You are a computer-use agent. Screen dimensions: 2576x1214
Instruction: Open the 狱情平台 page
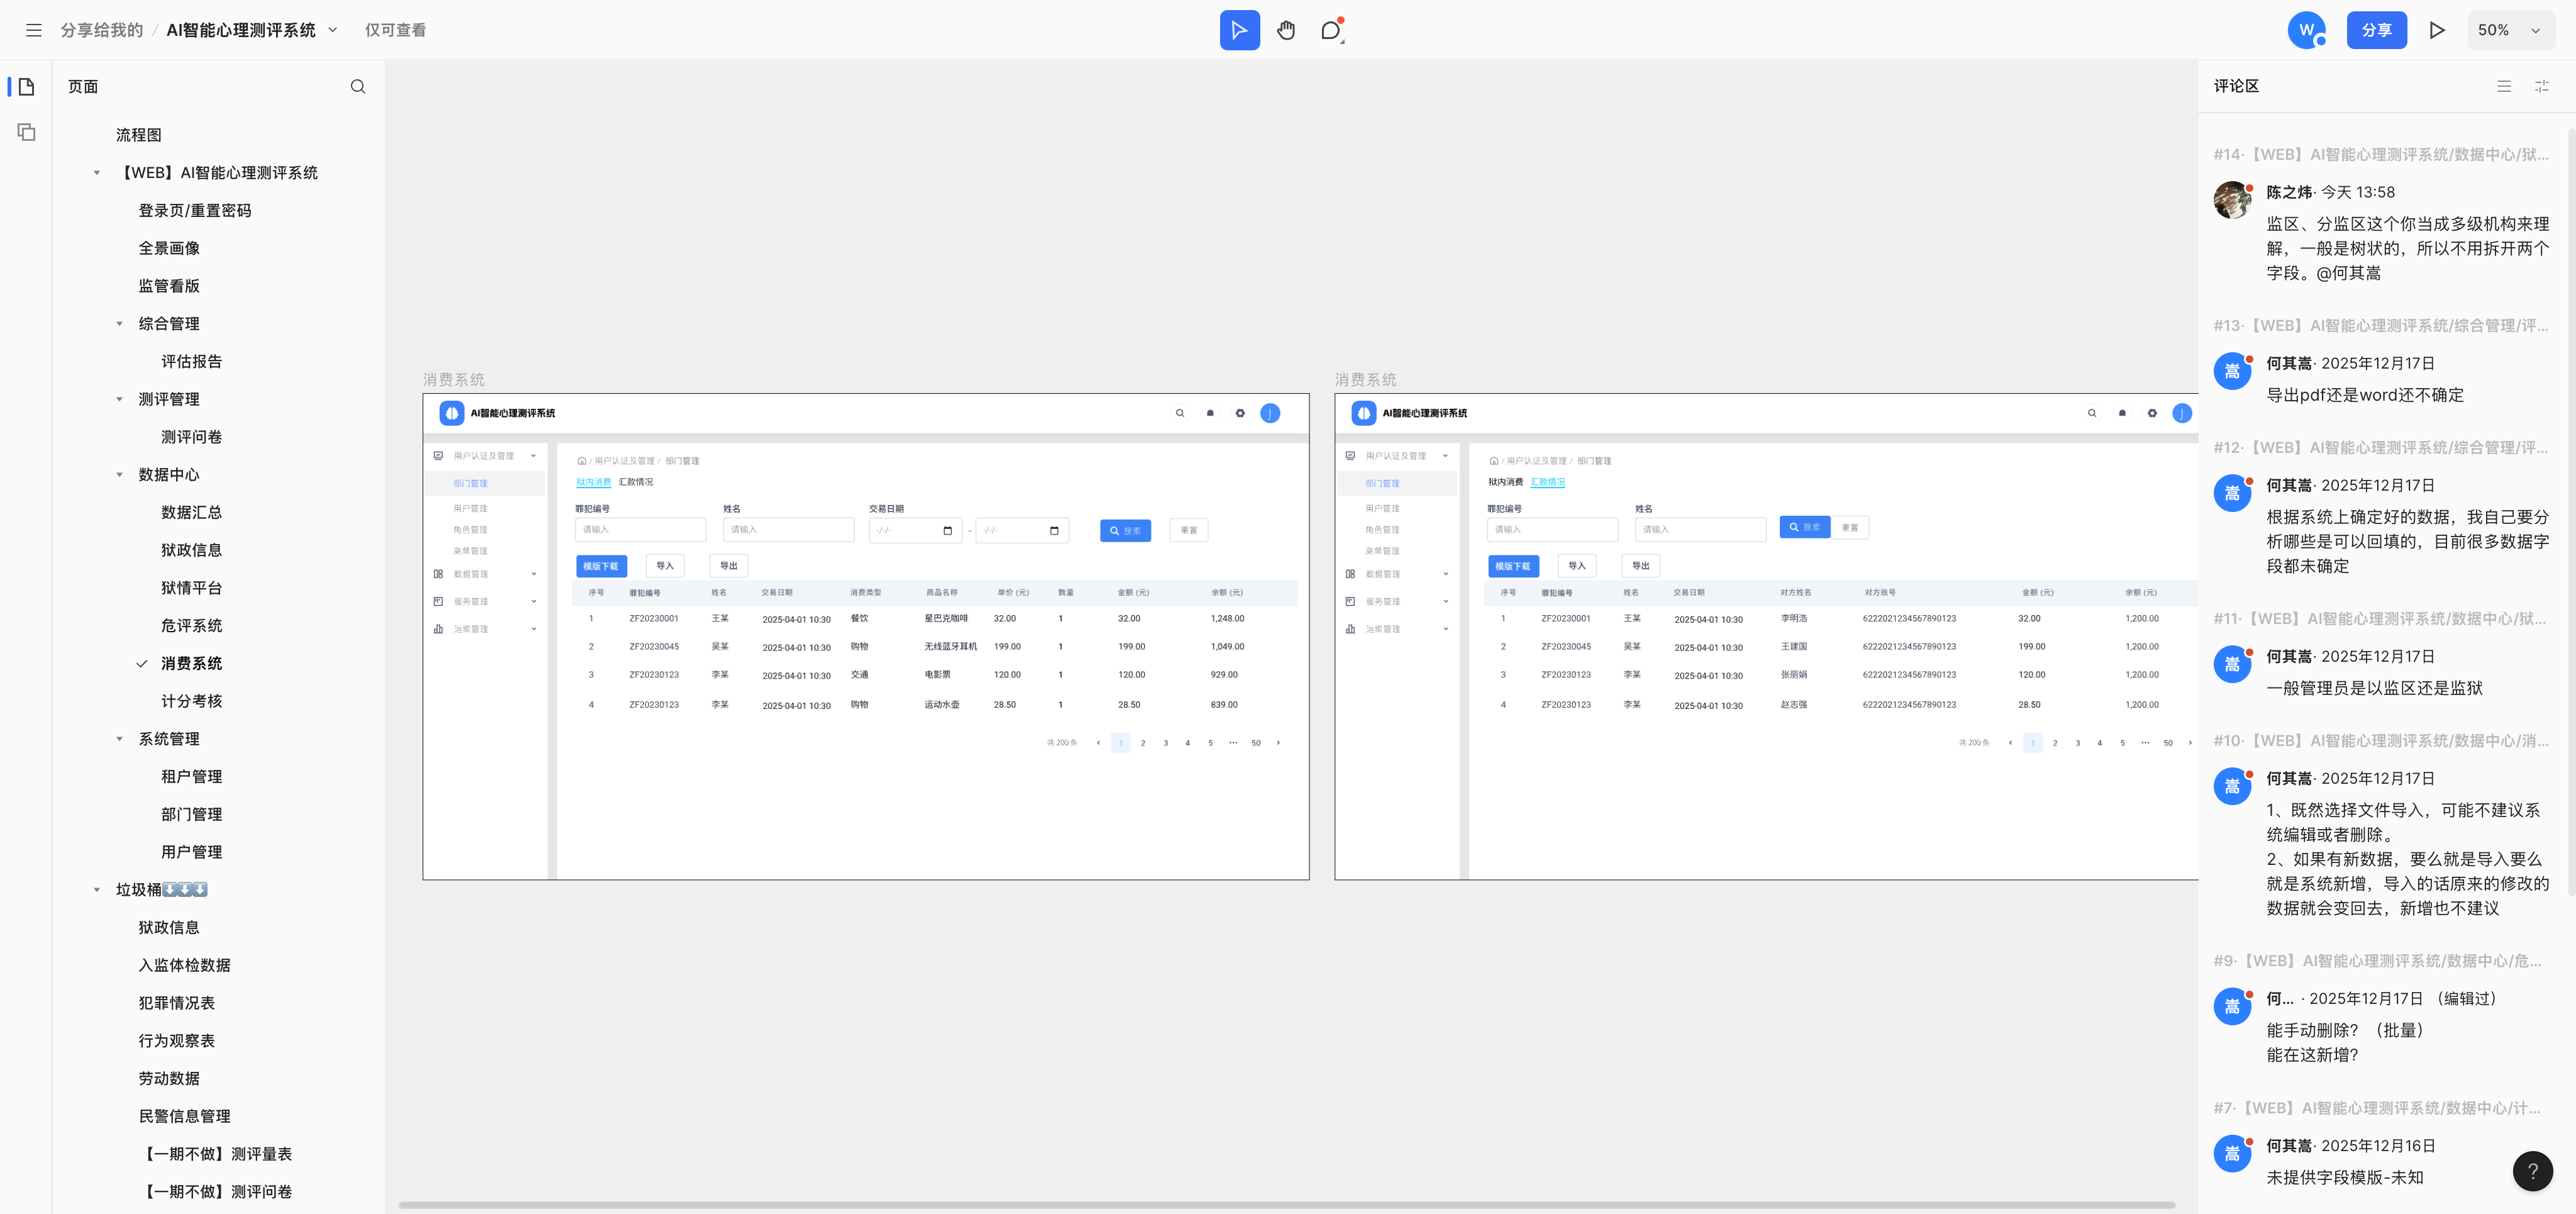click(x=192, y=588)
